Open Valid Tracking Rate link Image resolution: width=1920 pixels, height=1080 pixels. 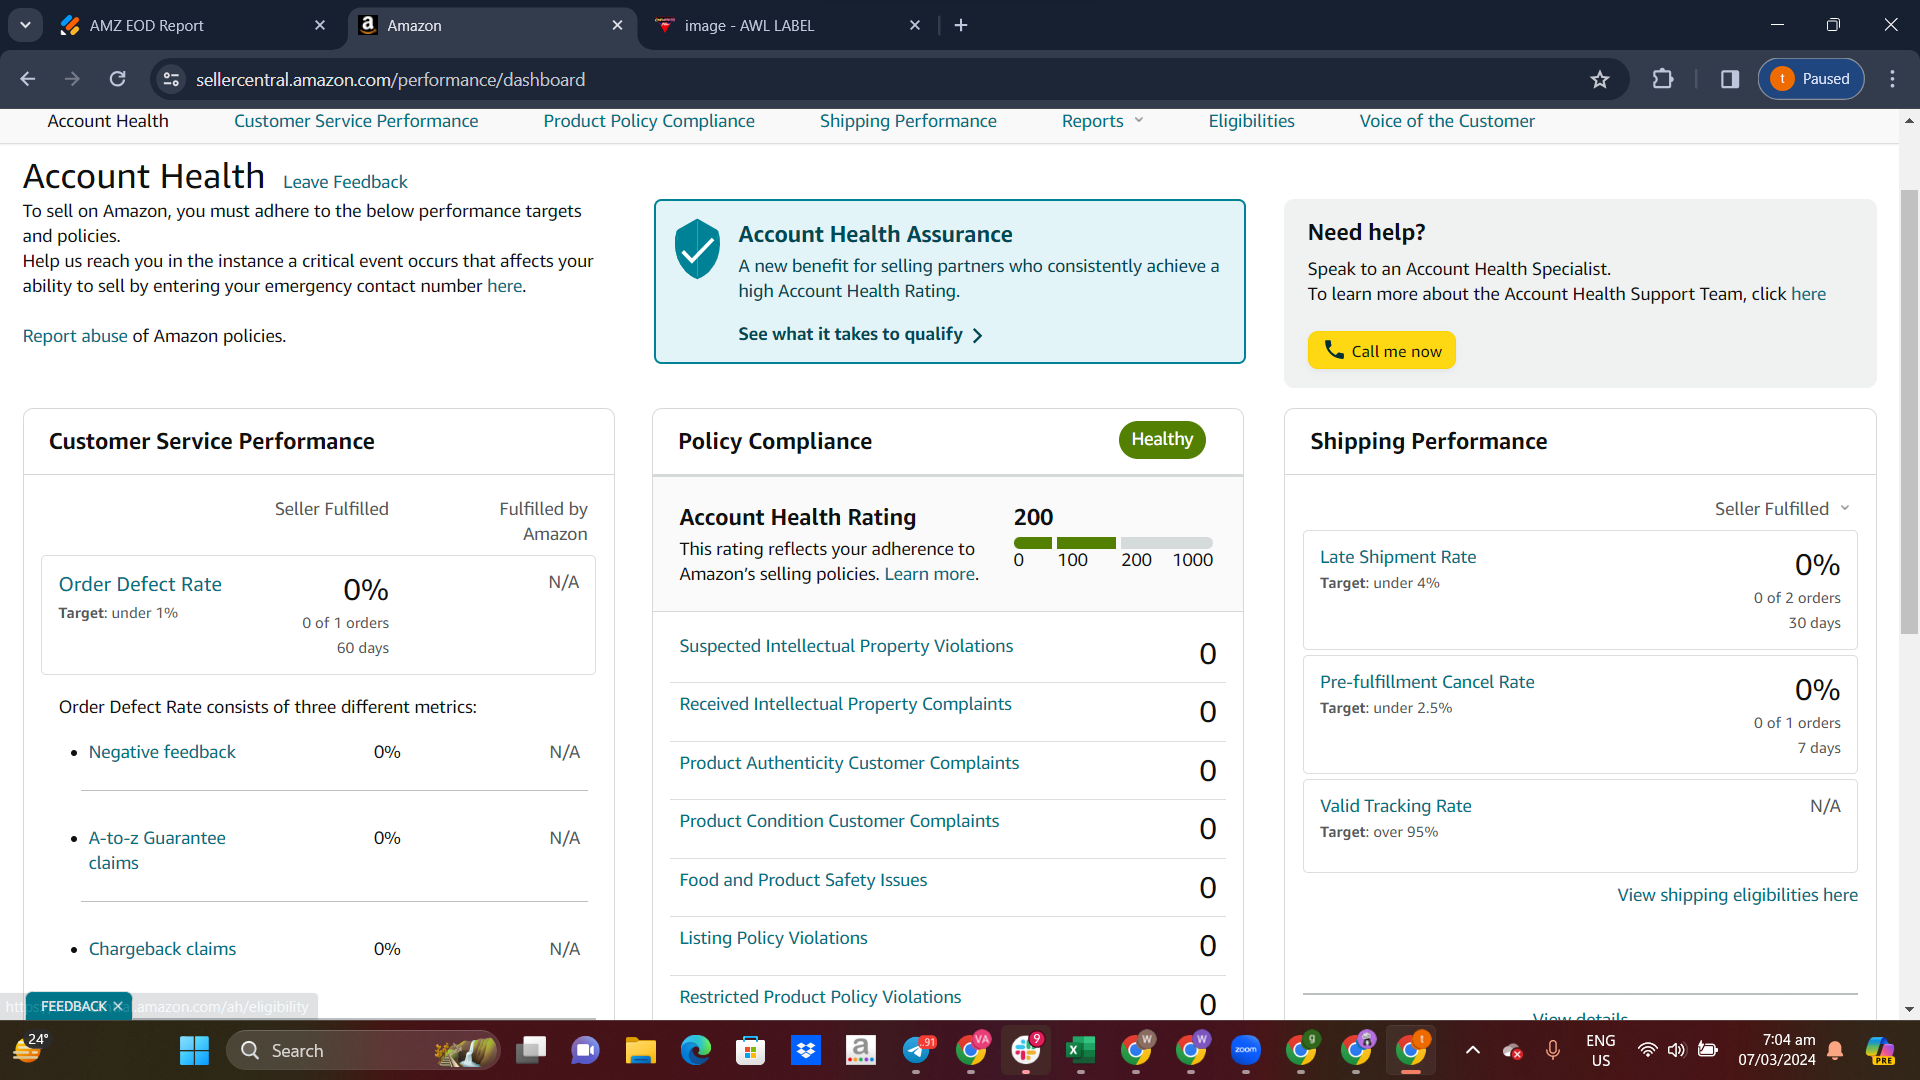pyautogui.click(x=1396, y=806)
